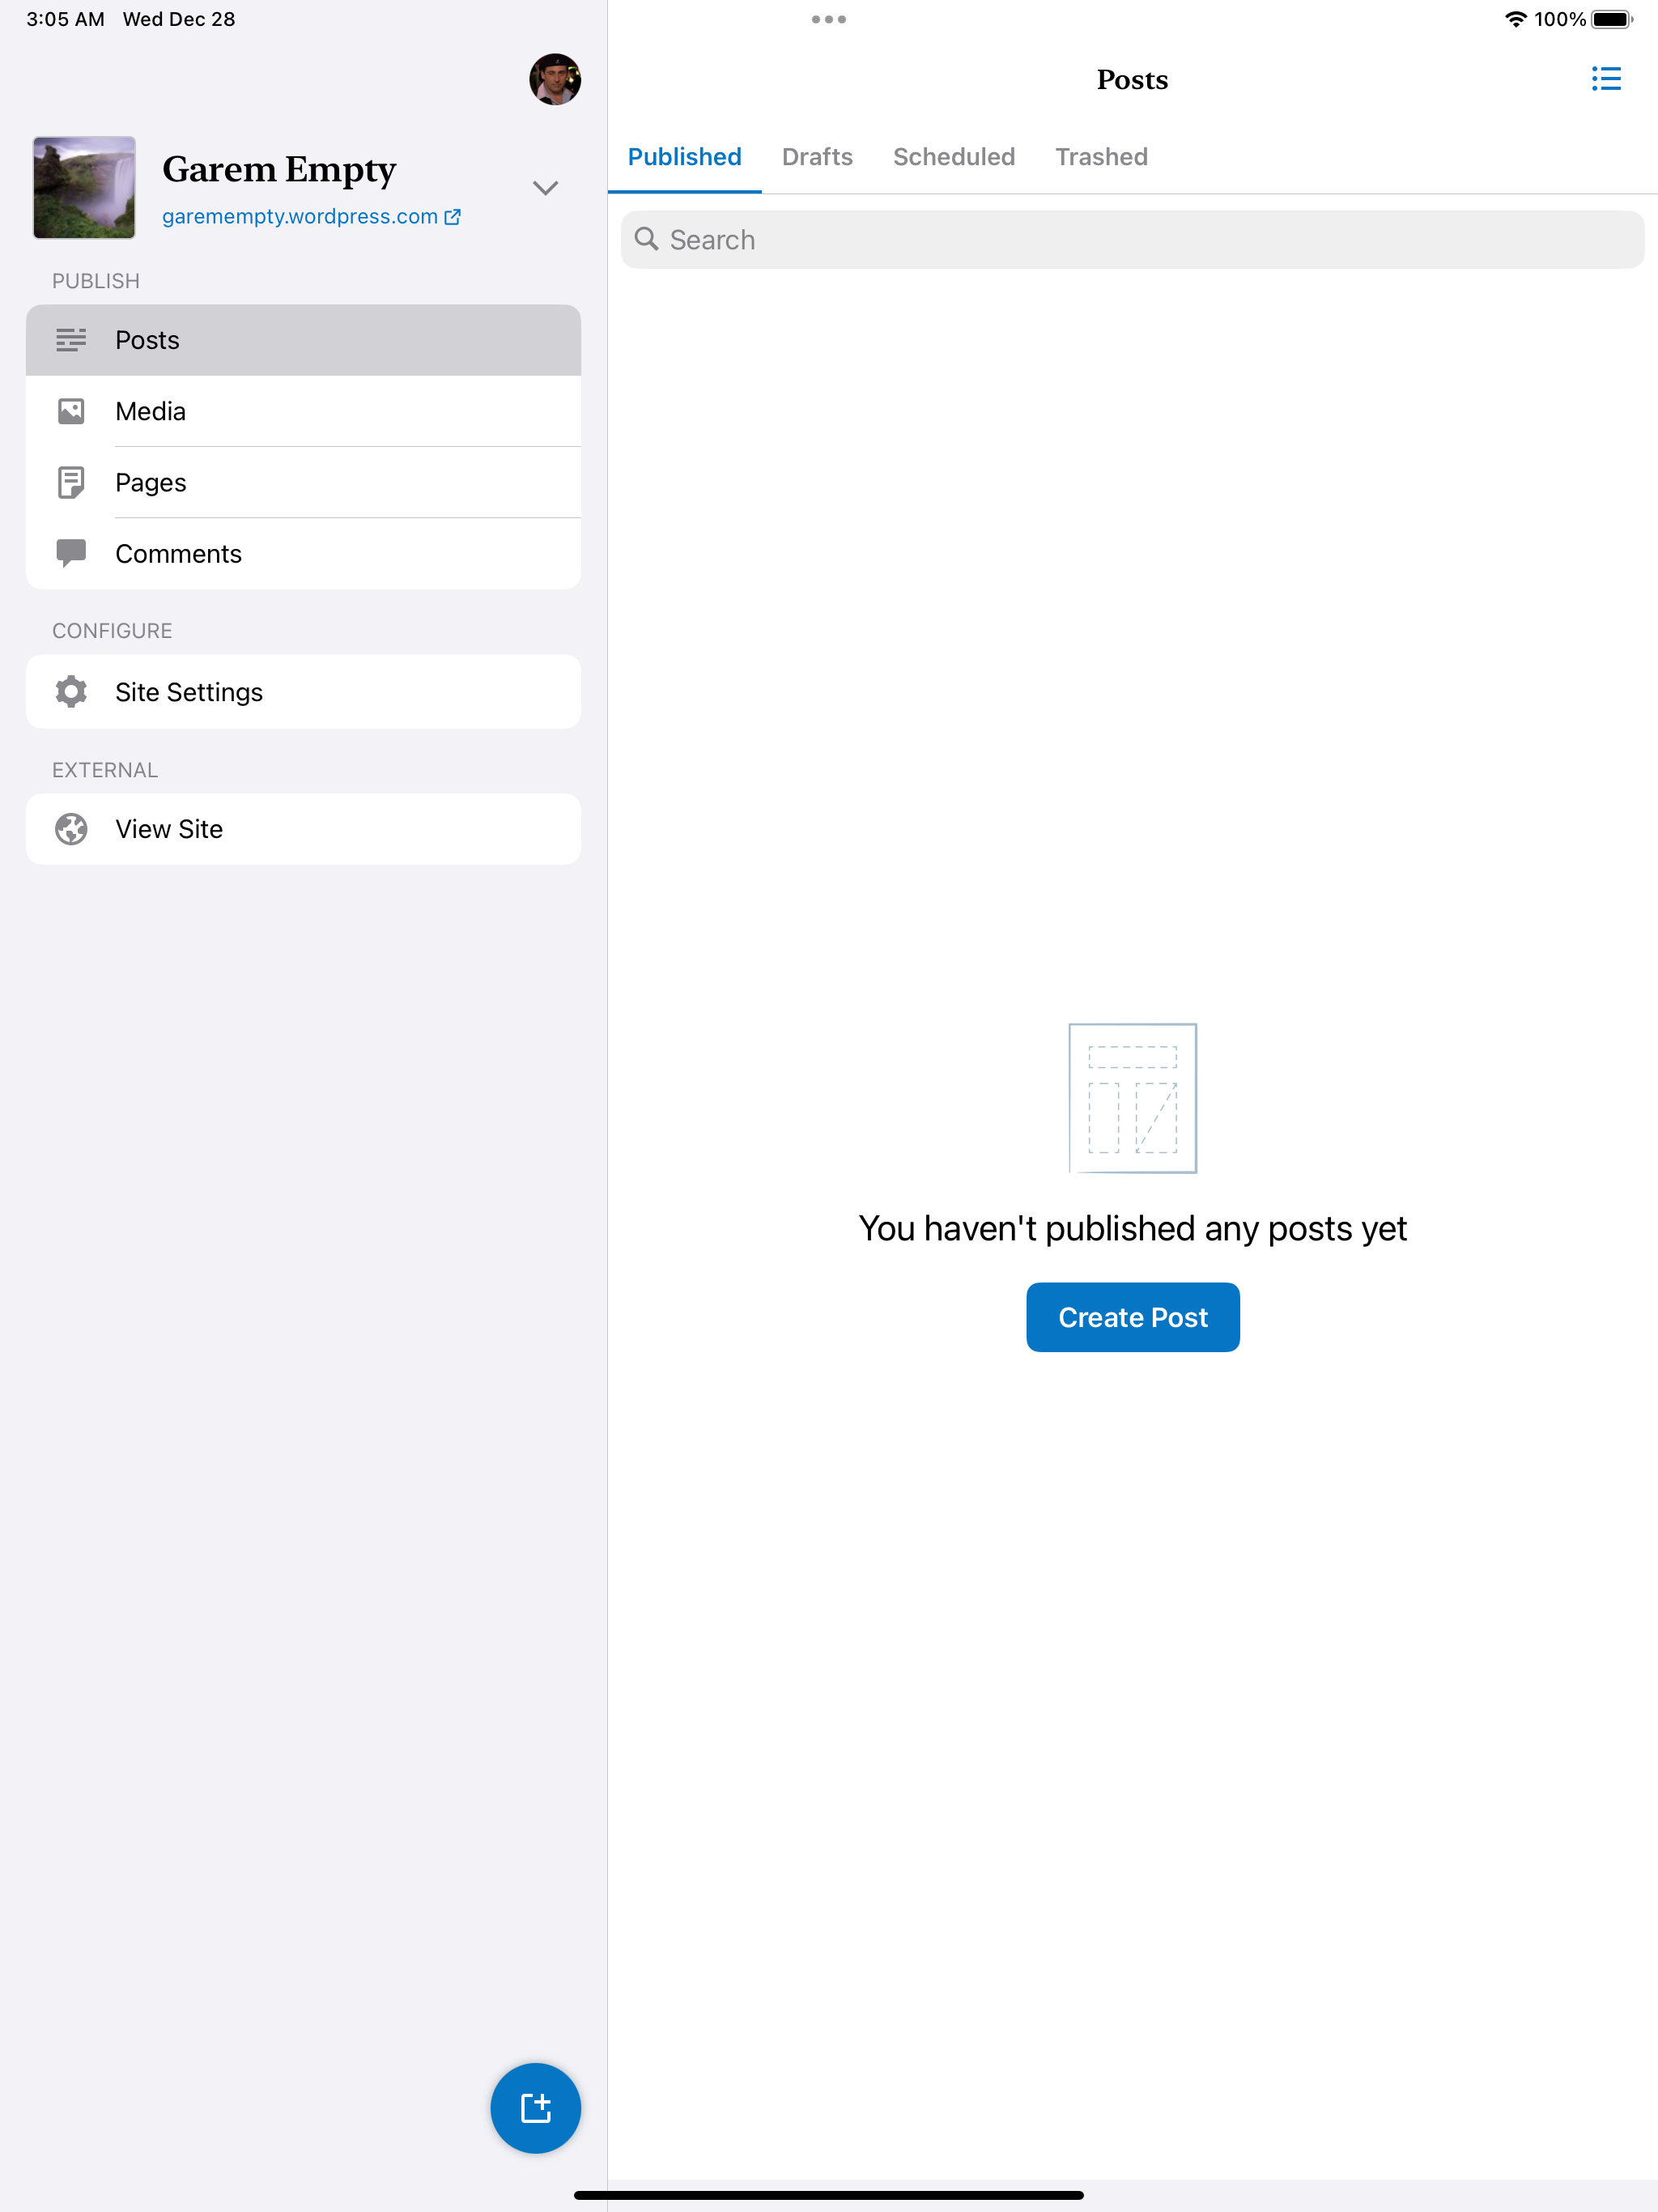1658x2212 pixels.
Task: Open Site Settings gear icon
Action: click(71, 691)
